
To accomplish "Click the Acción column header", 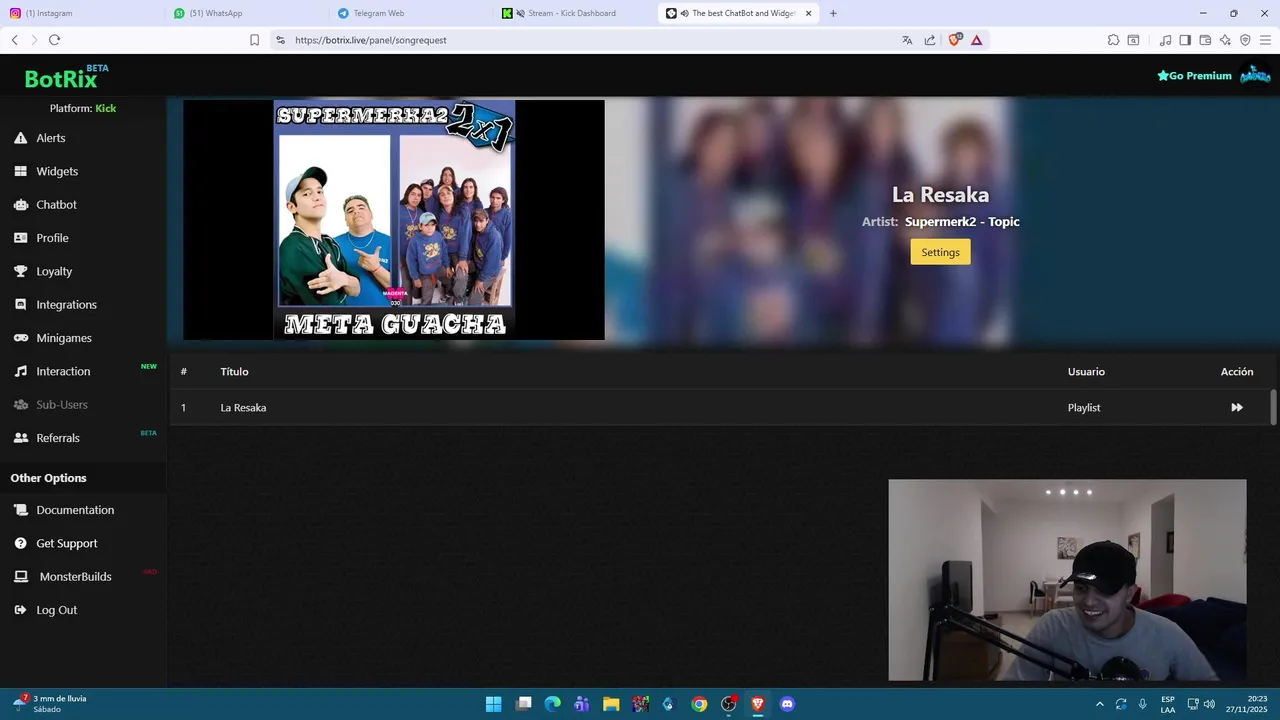I will pyautogui.click(x=1237, y=372).
